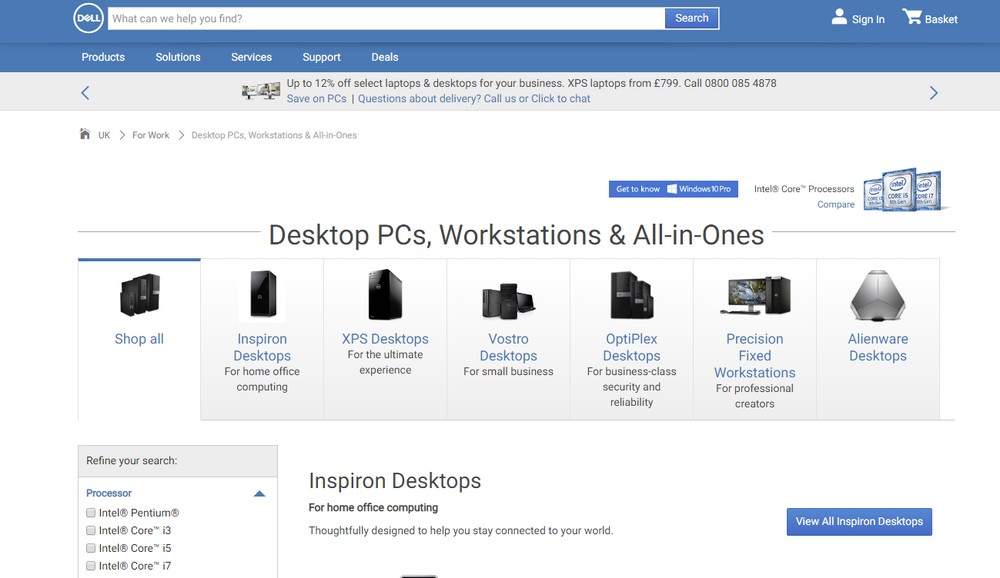
Task: Click the Compare processors link
Action: click(x=836, y=204)
